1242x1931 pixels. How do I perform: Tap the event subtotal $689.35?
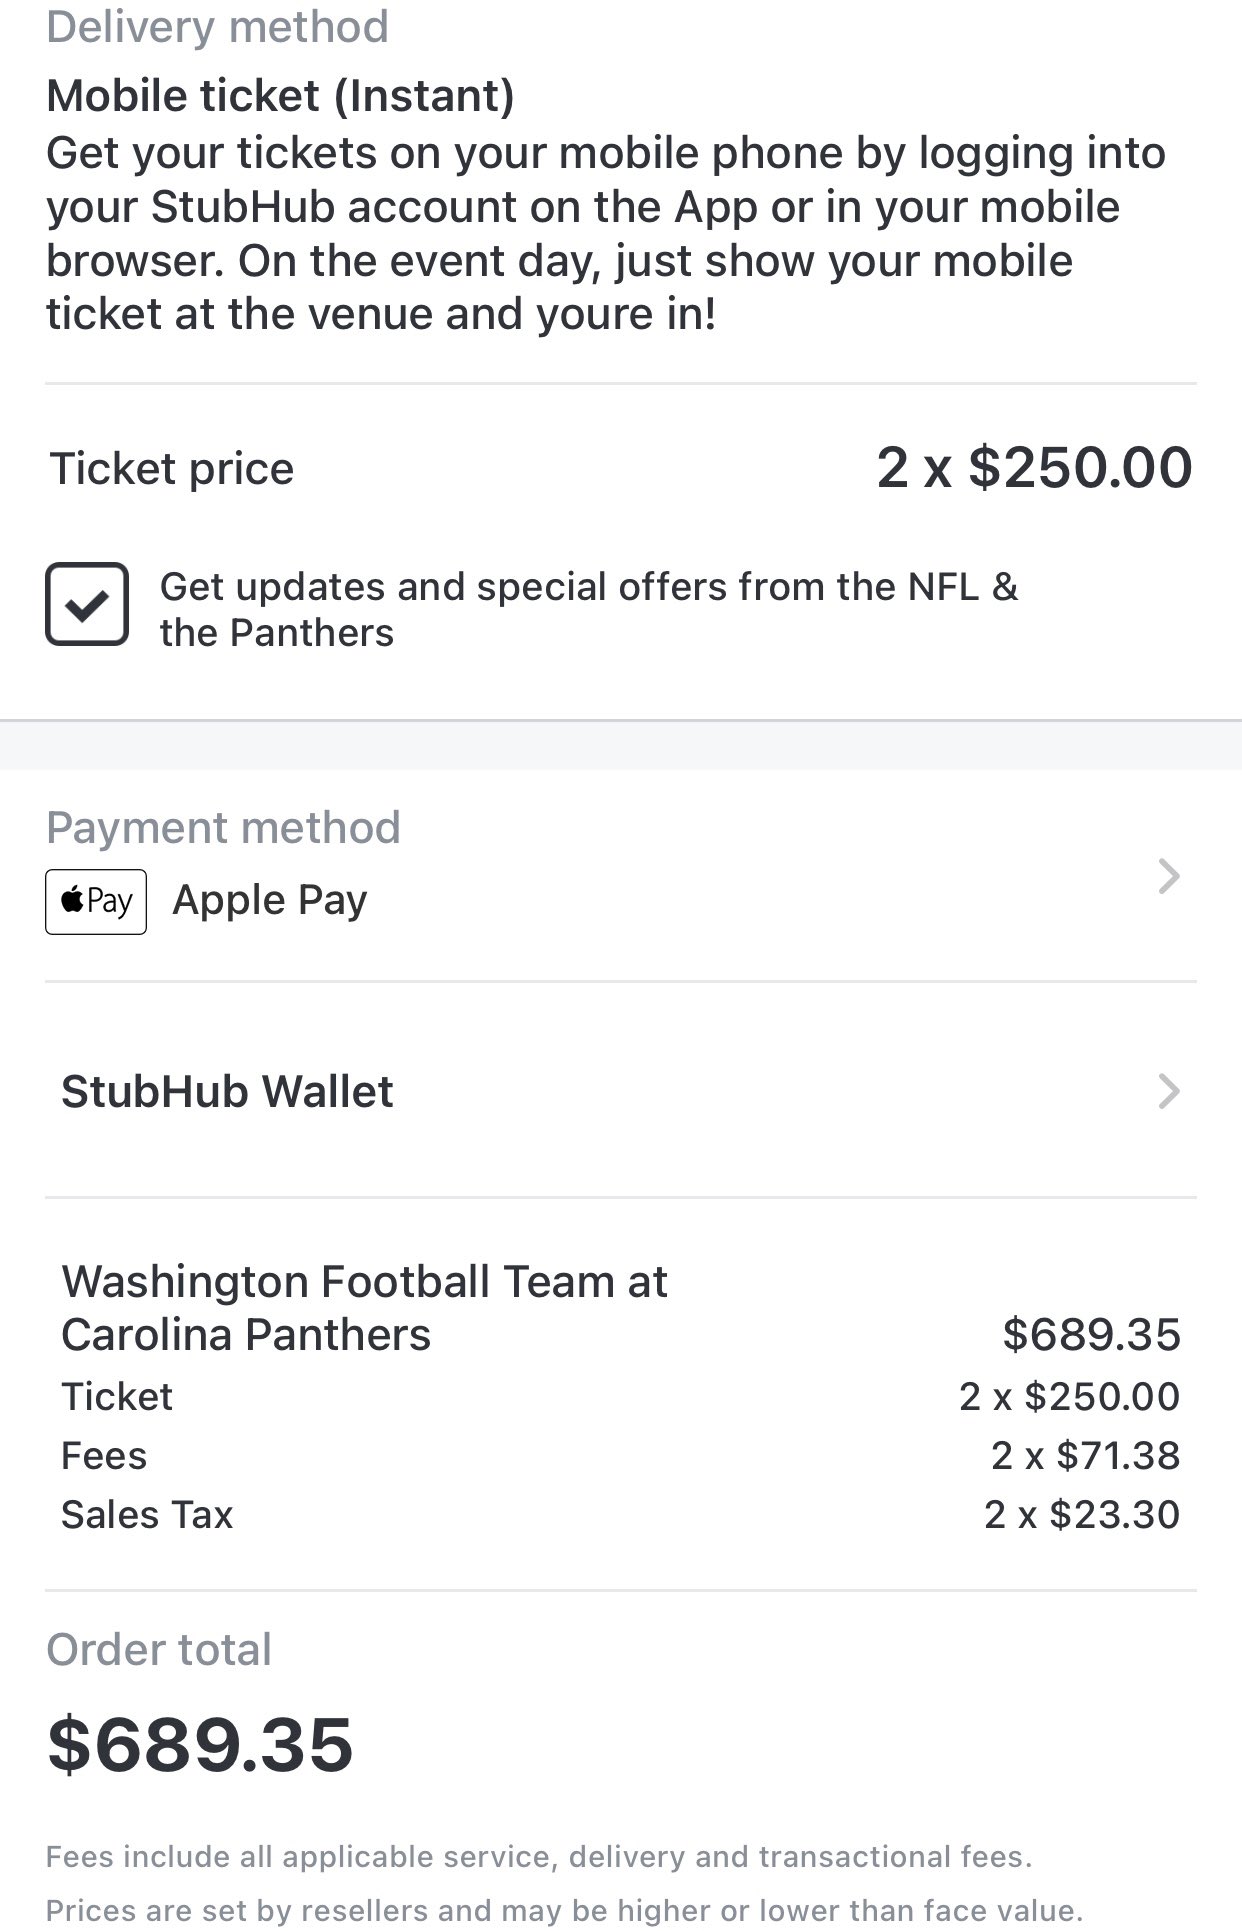(x=1092, y=1335)
